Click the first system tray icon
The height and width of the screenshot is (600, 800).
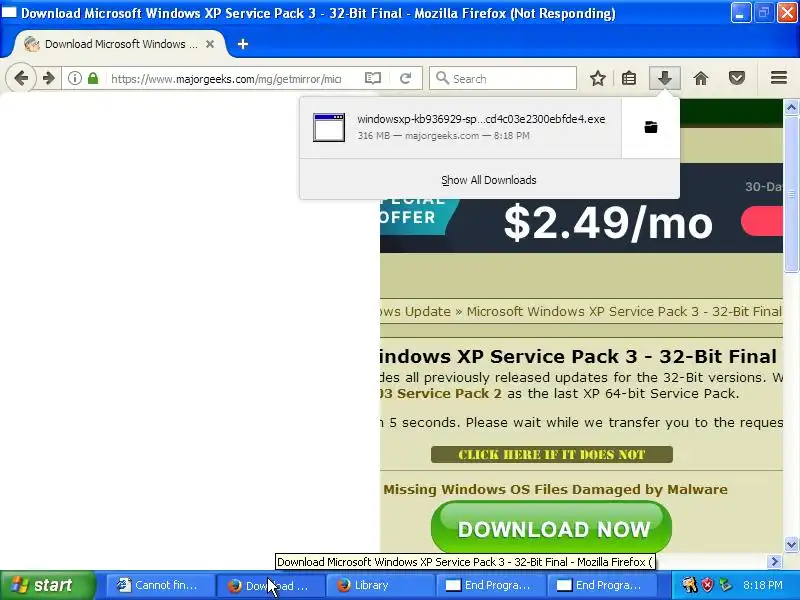690,585
